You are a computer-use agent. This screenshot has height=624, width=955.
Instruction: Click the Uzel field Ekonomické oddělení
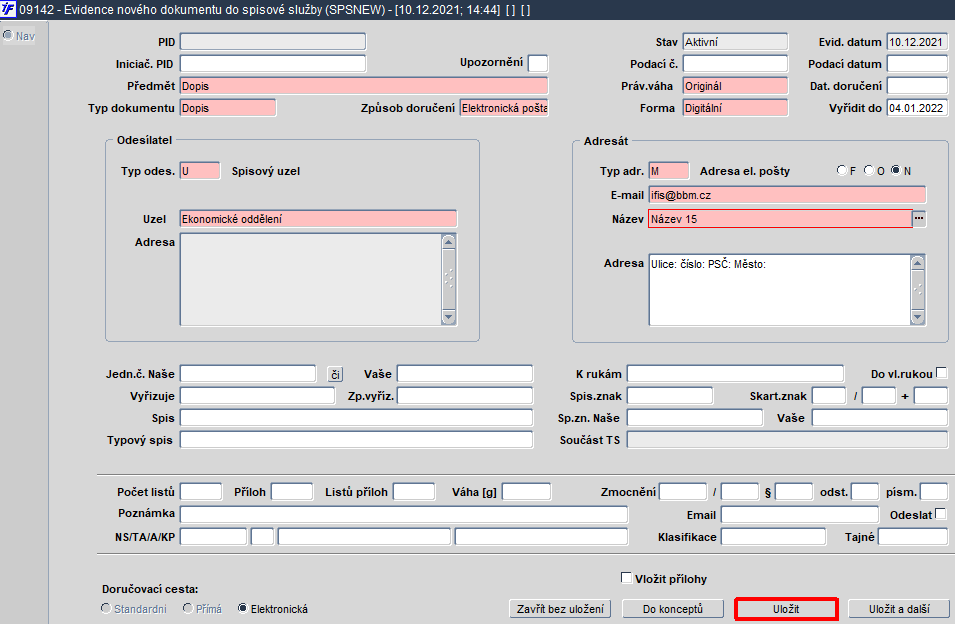click(318, 219)
